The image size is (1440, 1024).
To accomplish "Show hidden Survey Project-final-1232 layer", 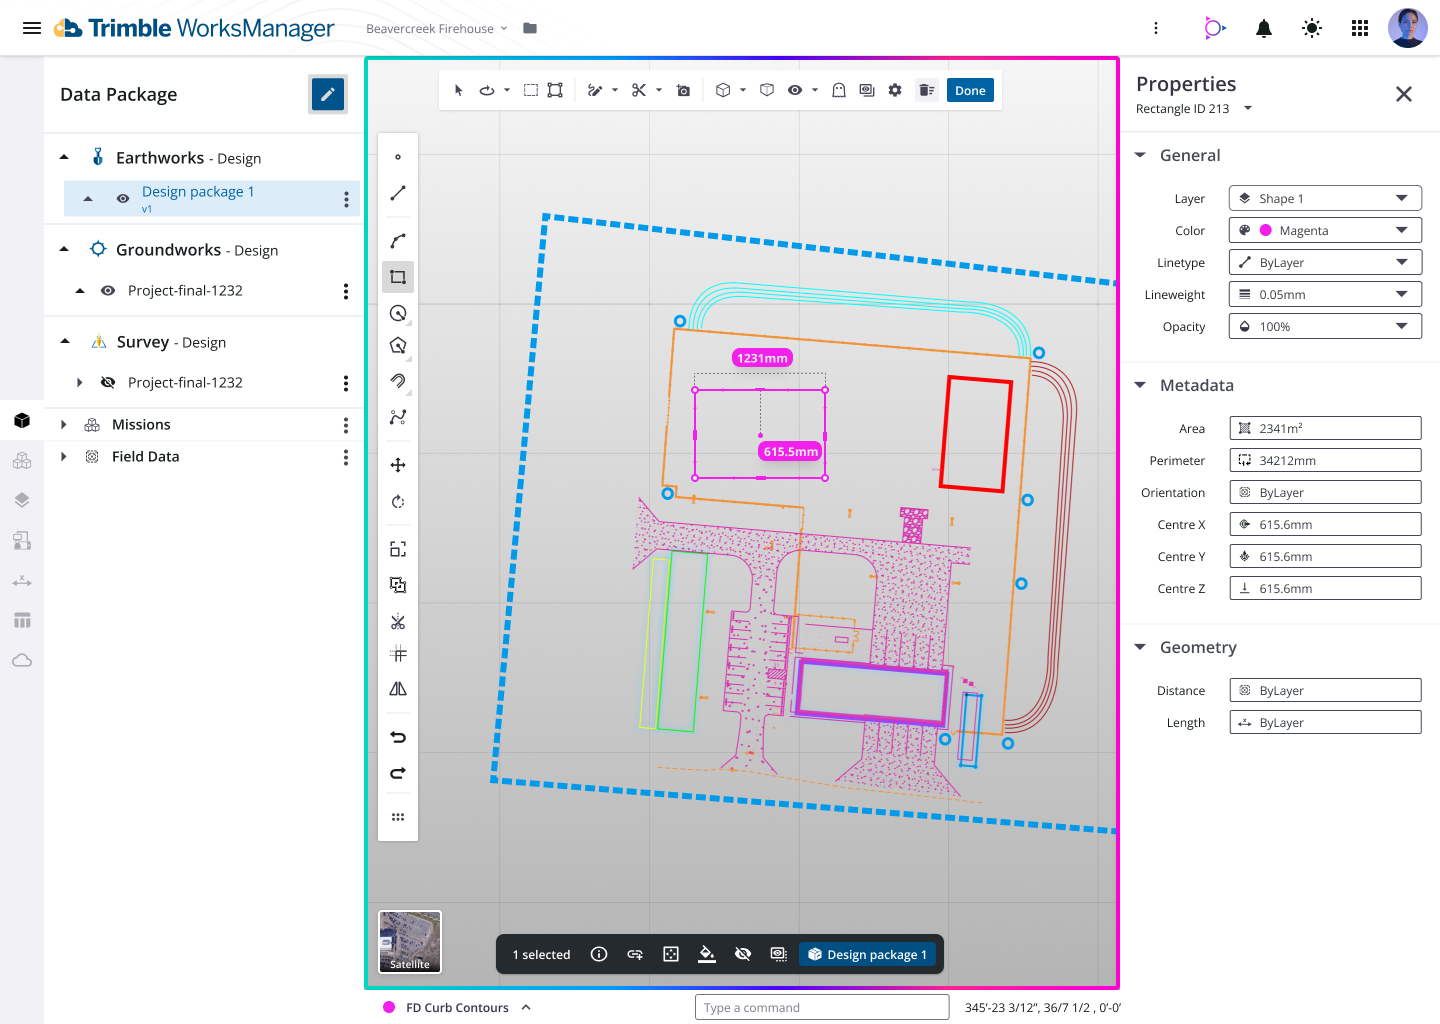I will [x=108, y=383].
